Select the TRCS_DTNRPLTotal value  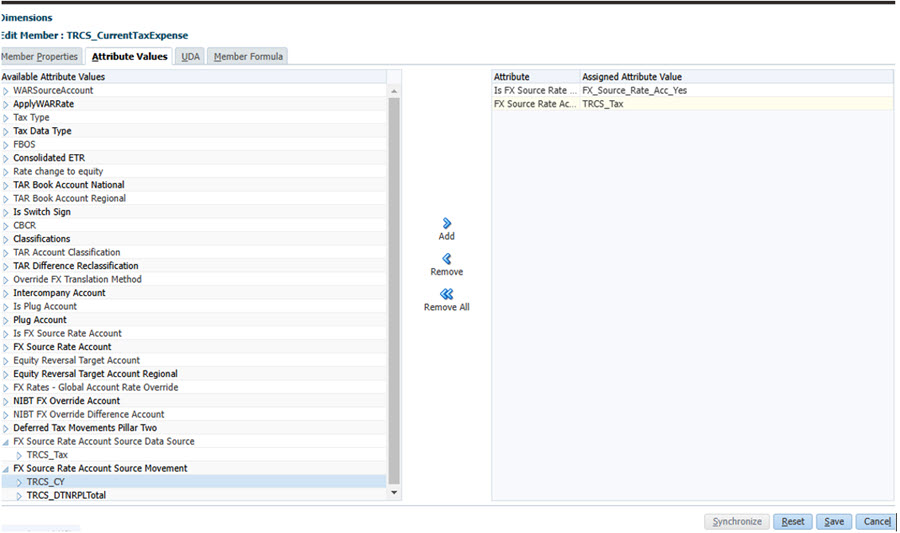(x=193, y=495)
